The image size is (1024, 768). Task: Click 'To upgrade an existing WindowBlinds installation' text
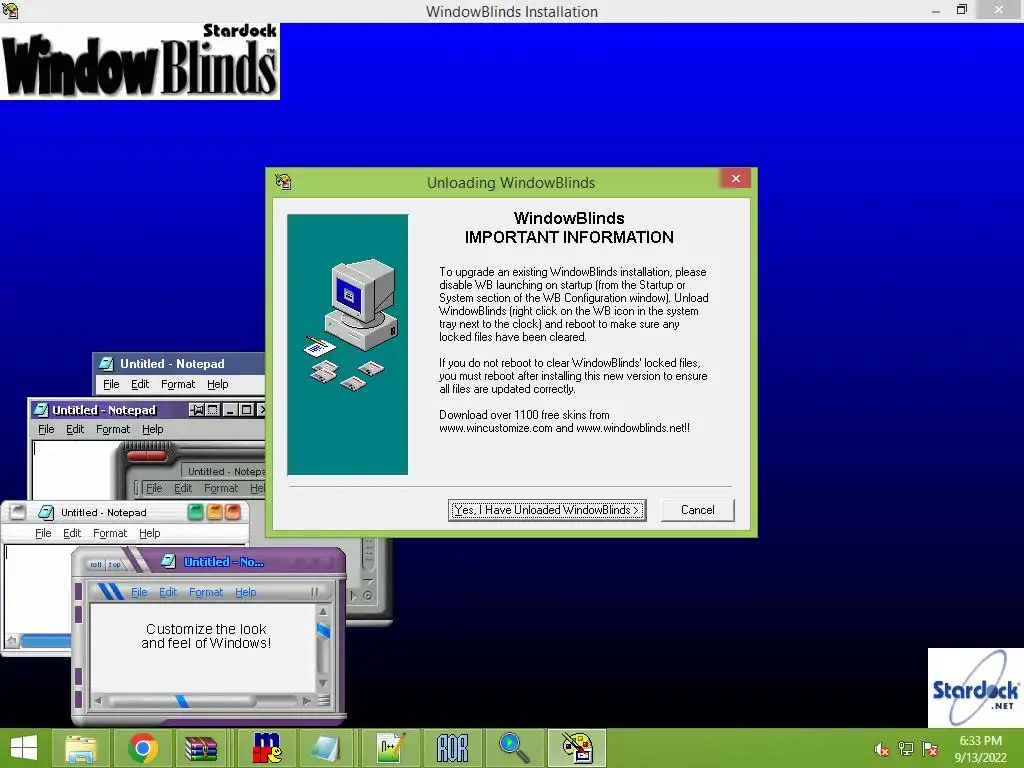click(573, 304)
